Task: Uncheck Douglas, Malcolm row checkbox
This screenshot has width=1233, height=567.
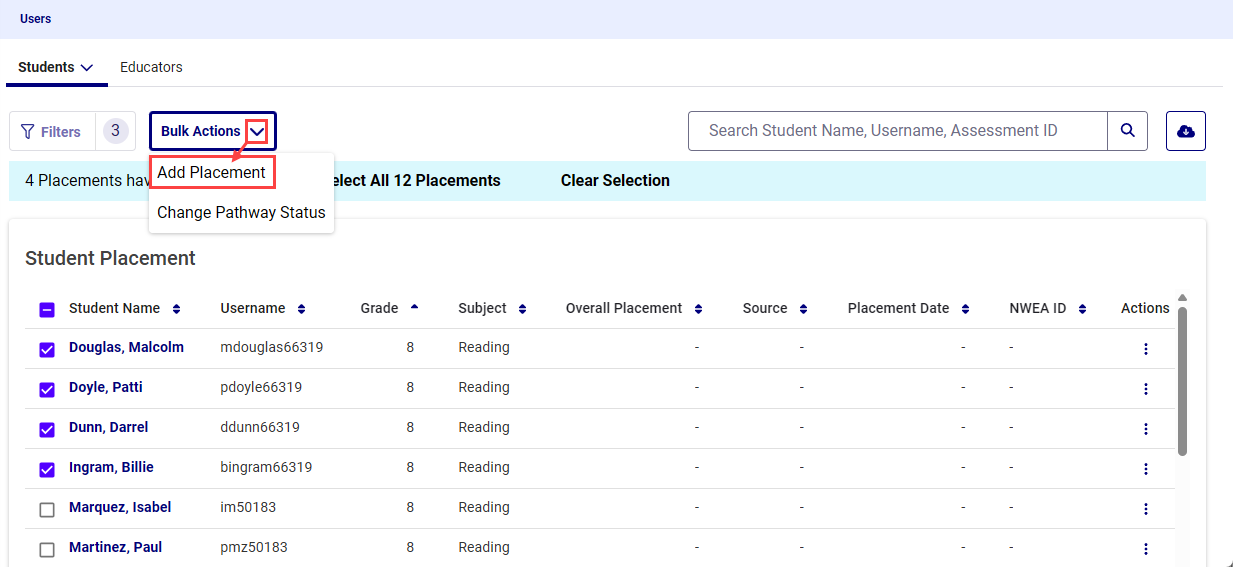Action: [x=47, y=350]
